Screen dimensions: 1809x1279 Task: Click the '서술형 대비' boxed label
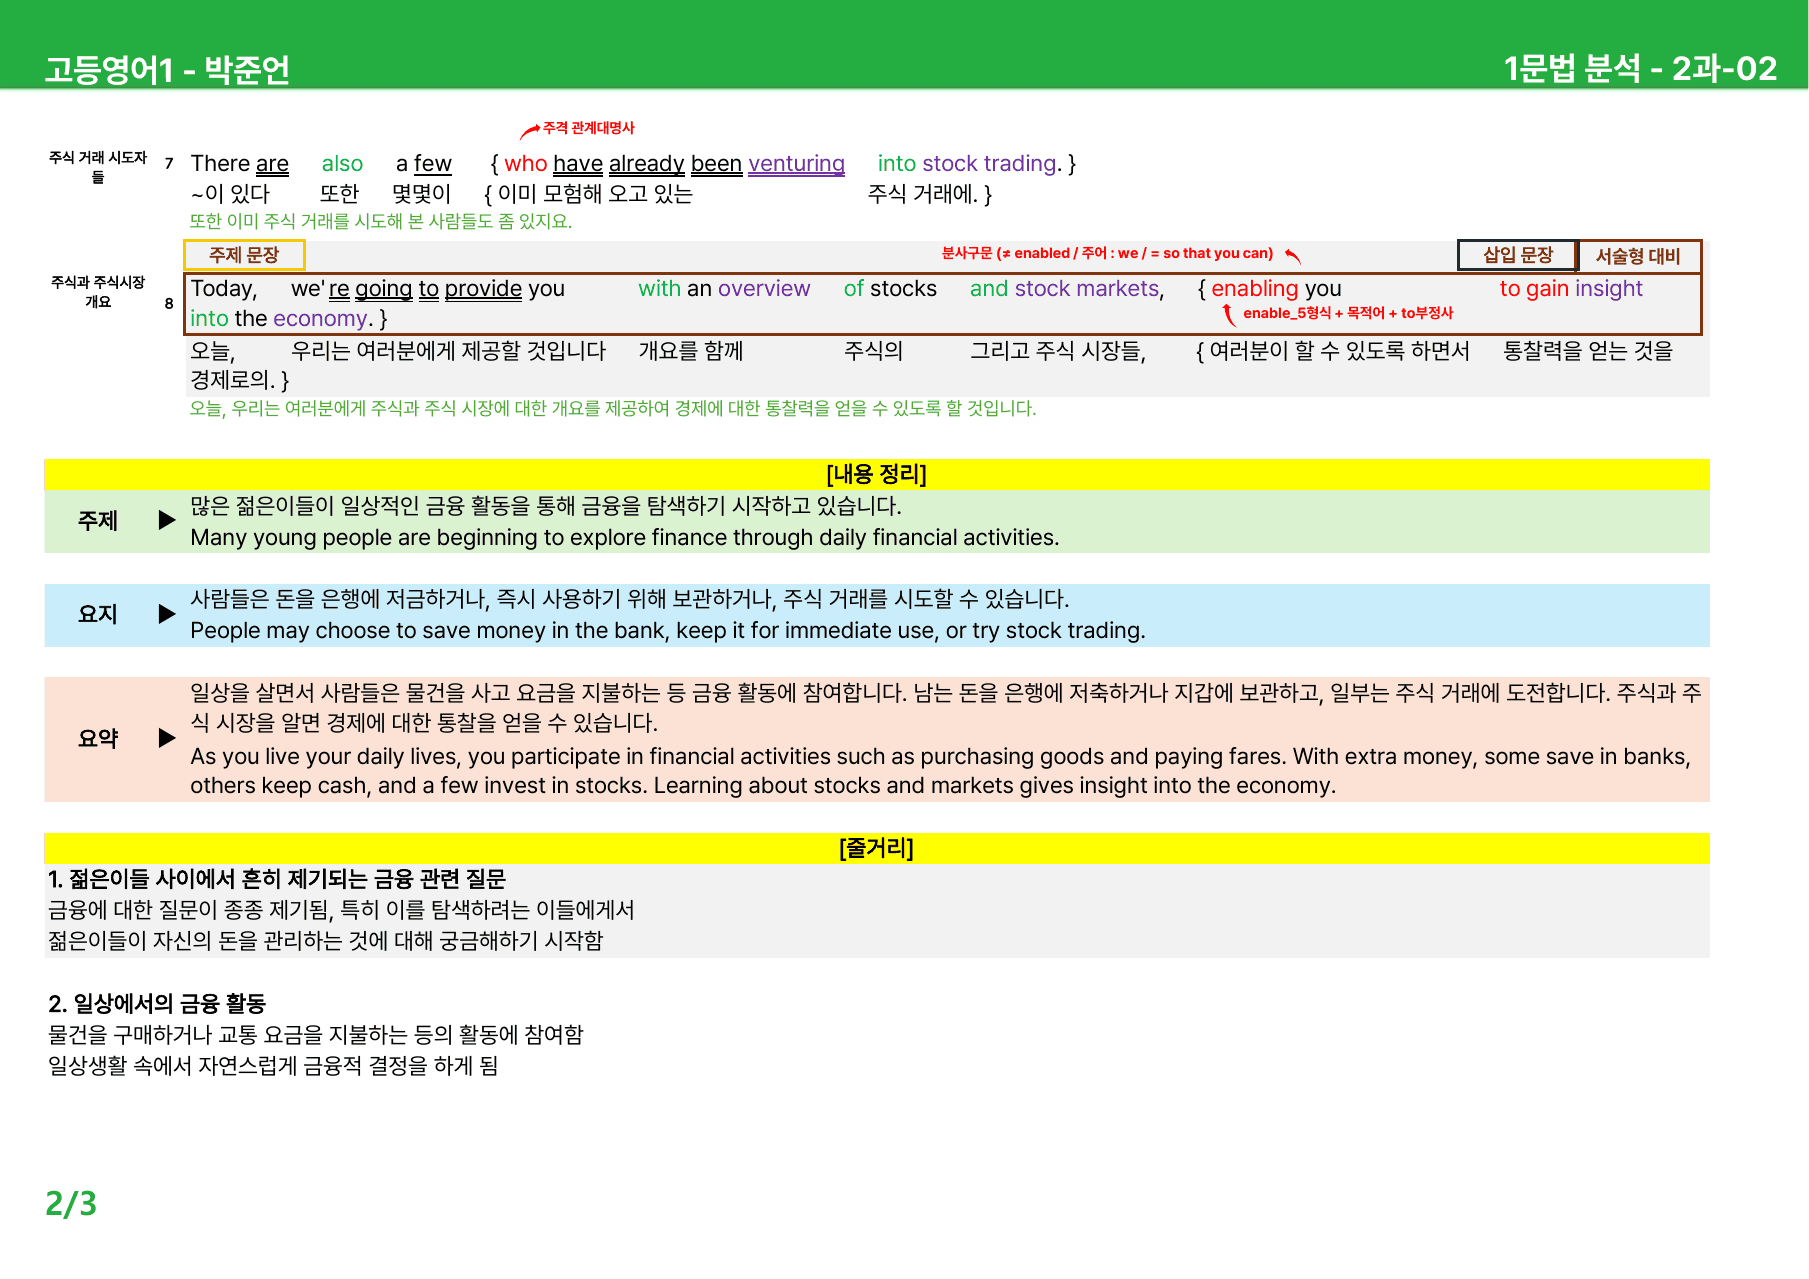(1638, 255)
